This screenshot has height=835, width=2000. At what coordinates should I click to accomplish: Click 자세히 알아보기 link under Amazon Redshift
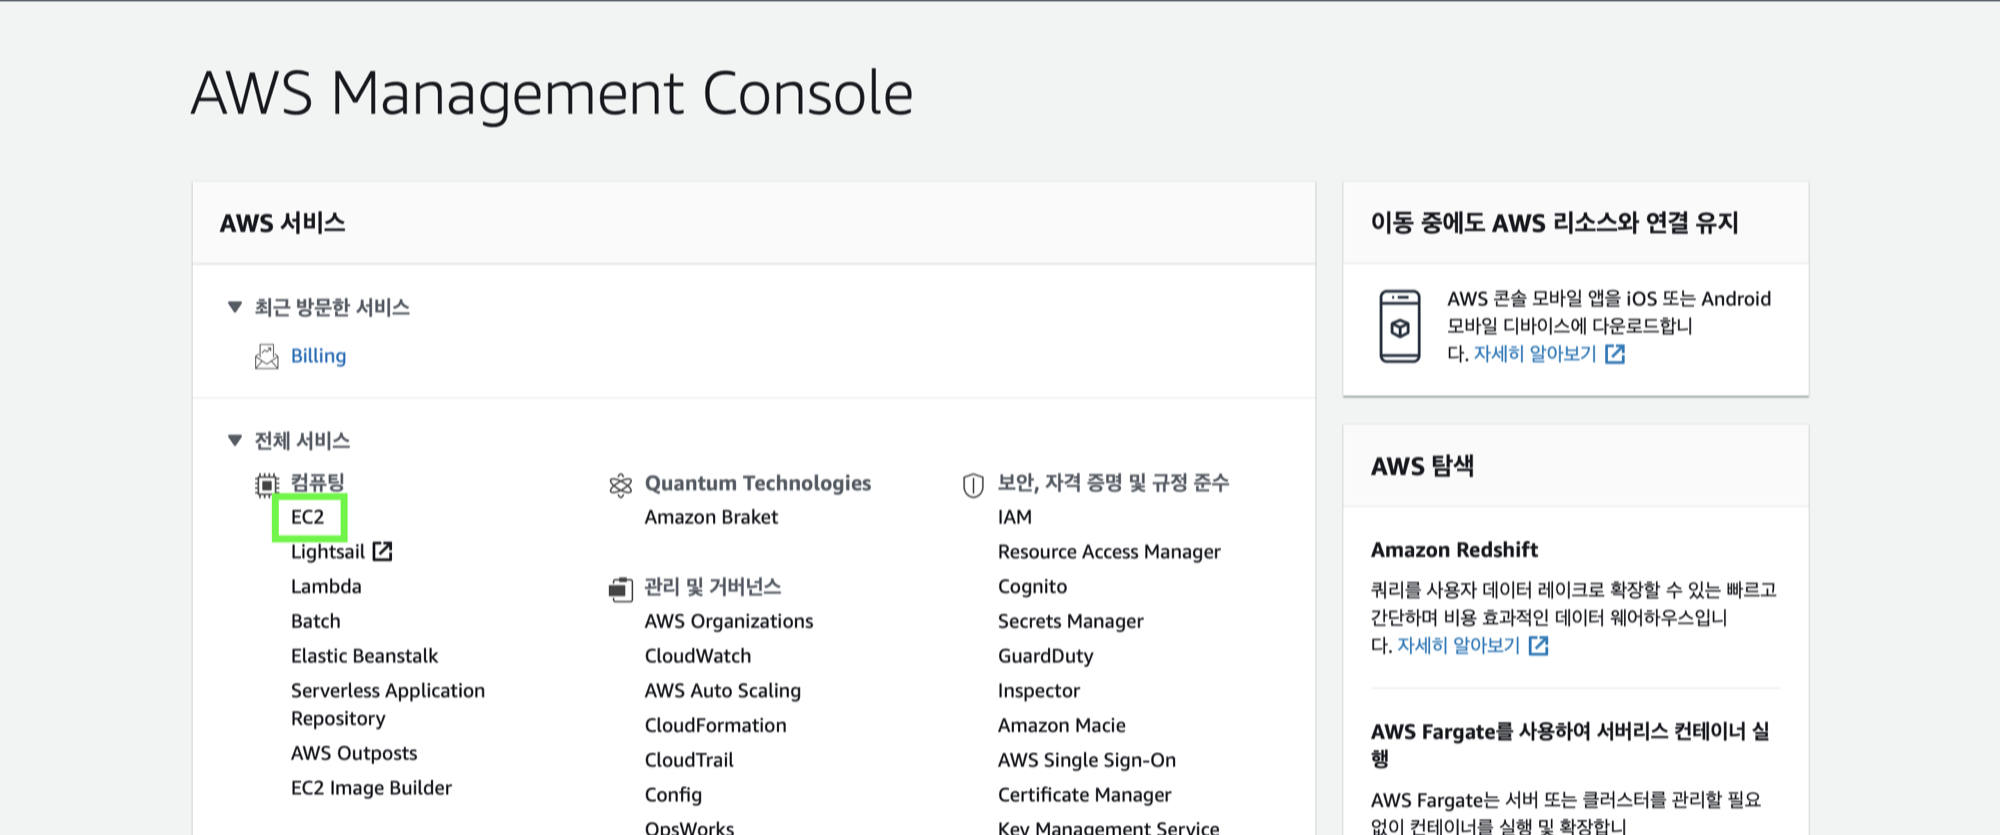point(1458,646)
